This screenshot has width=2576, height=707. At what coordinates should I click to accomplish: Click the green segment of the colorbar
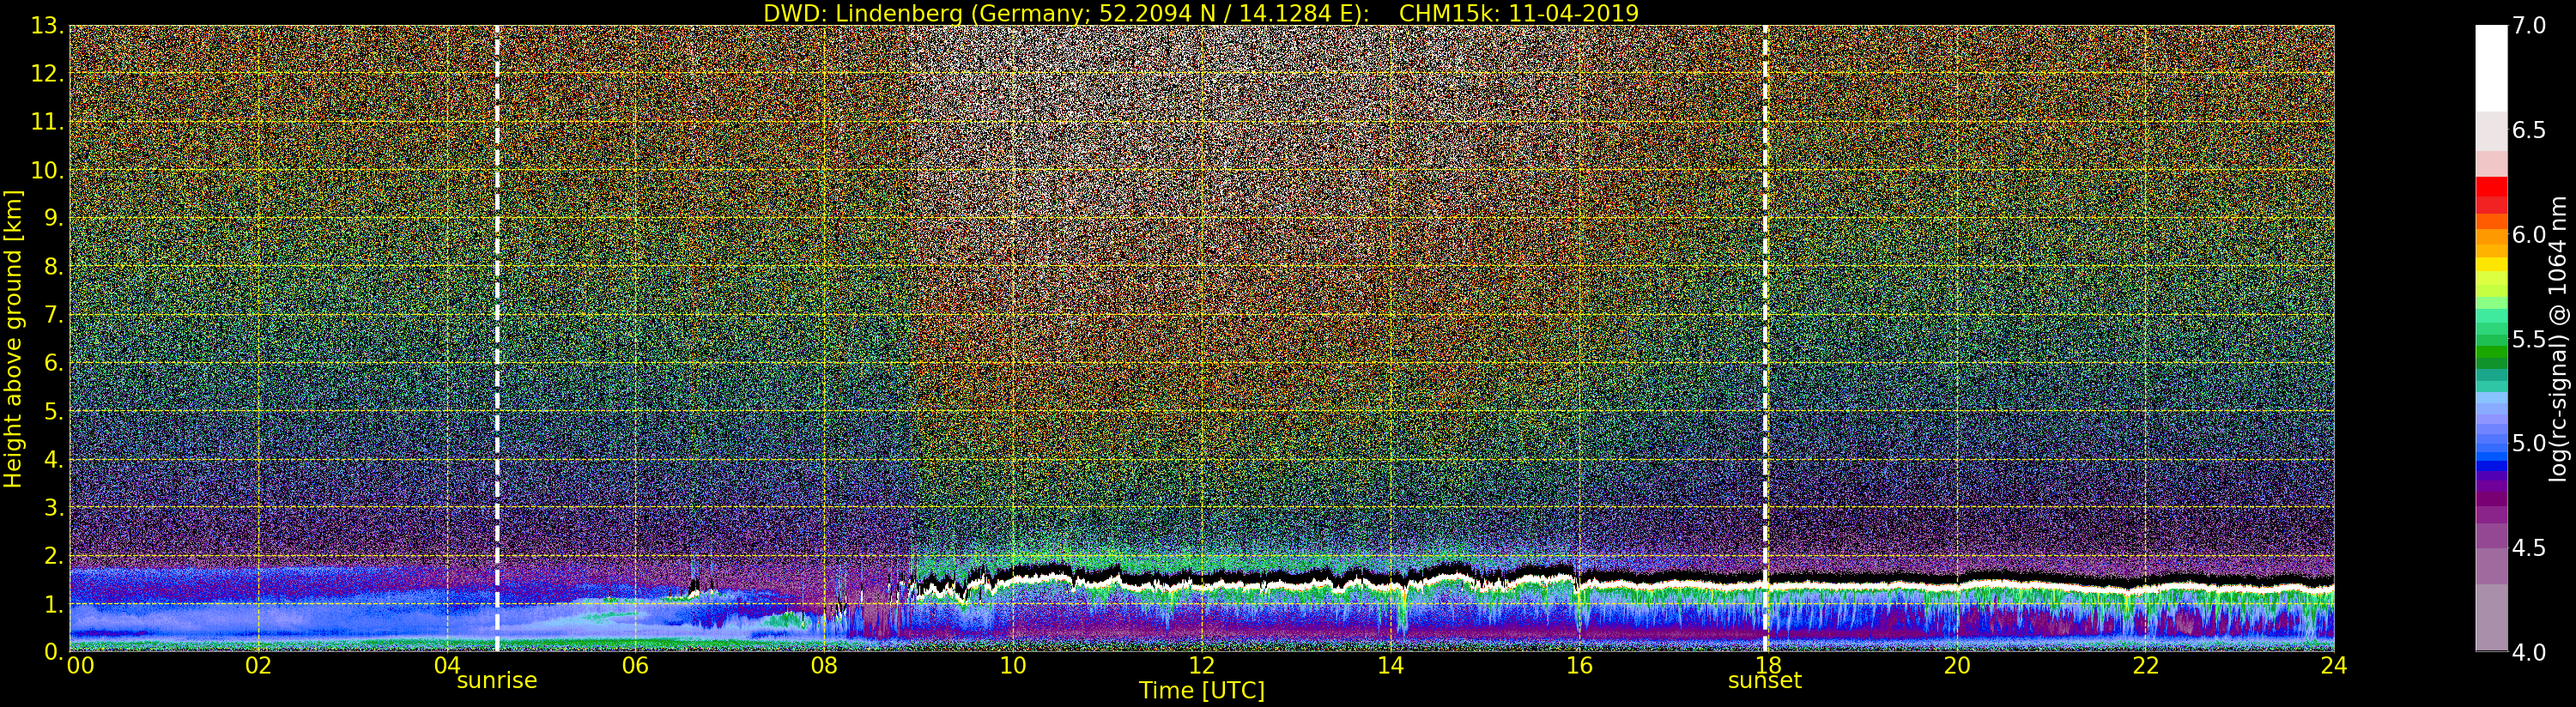2491,352
